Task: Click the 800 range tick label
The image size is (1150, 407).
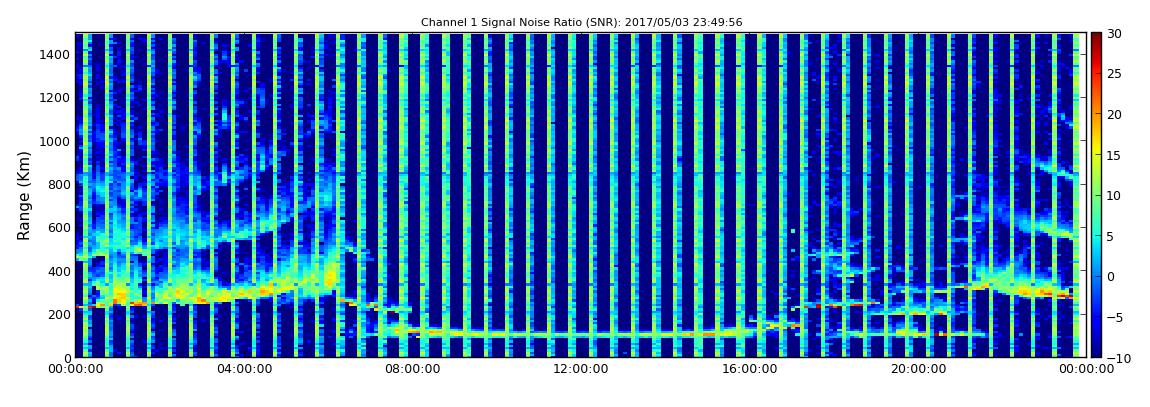Action: coord(58,184)
